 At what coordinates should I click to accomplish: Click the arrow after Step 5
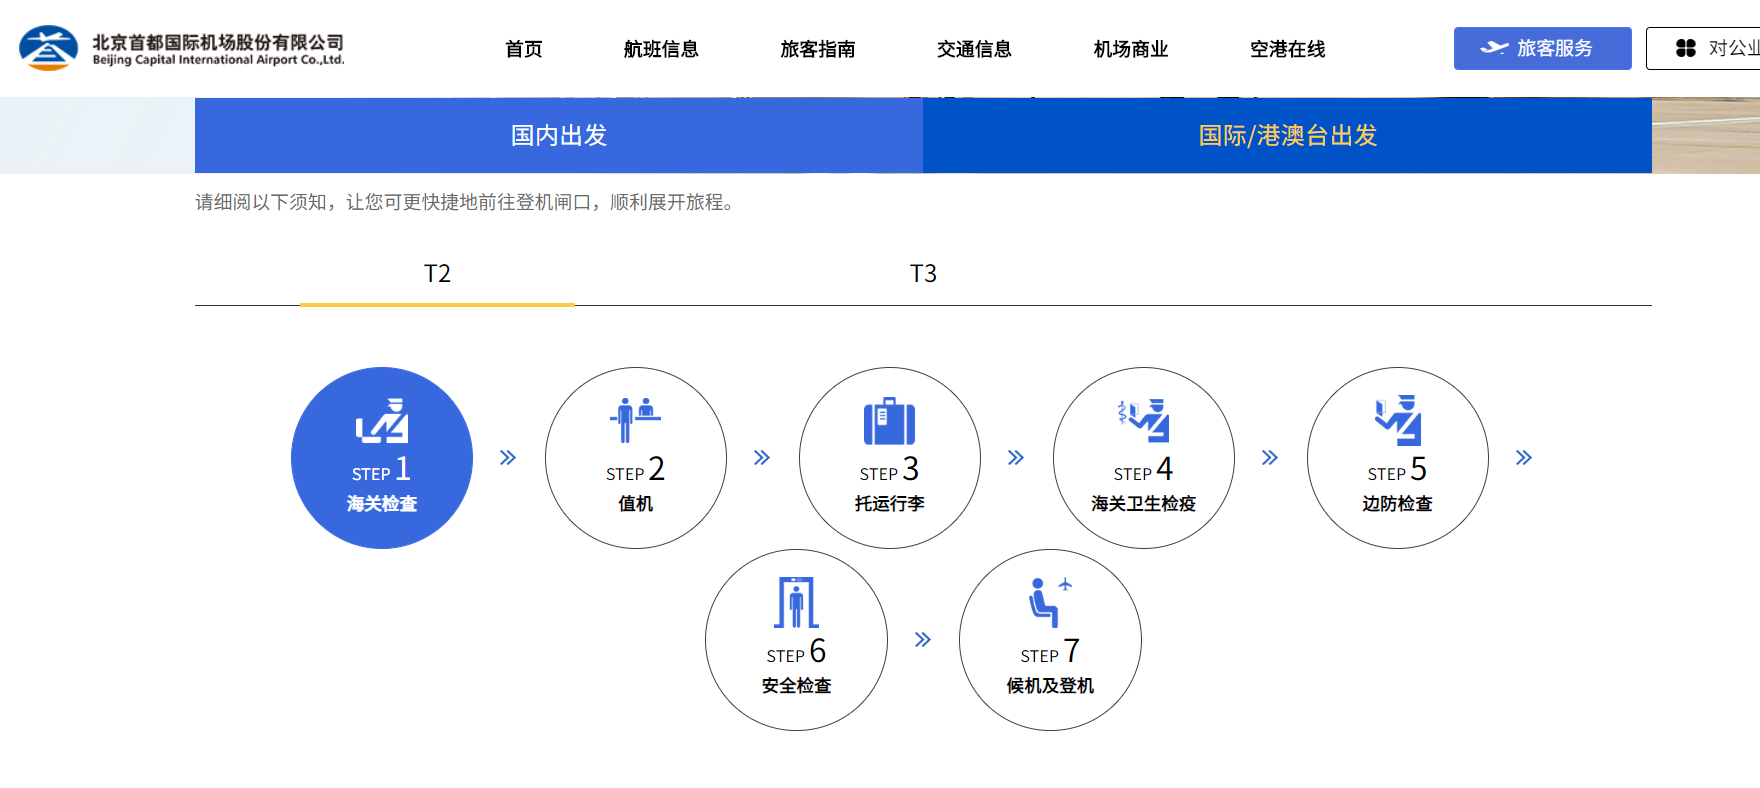pos(1524,458)
